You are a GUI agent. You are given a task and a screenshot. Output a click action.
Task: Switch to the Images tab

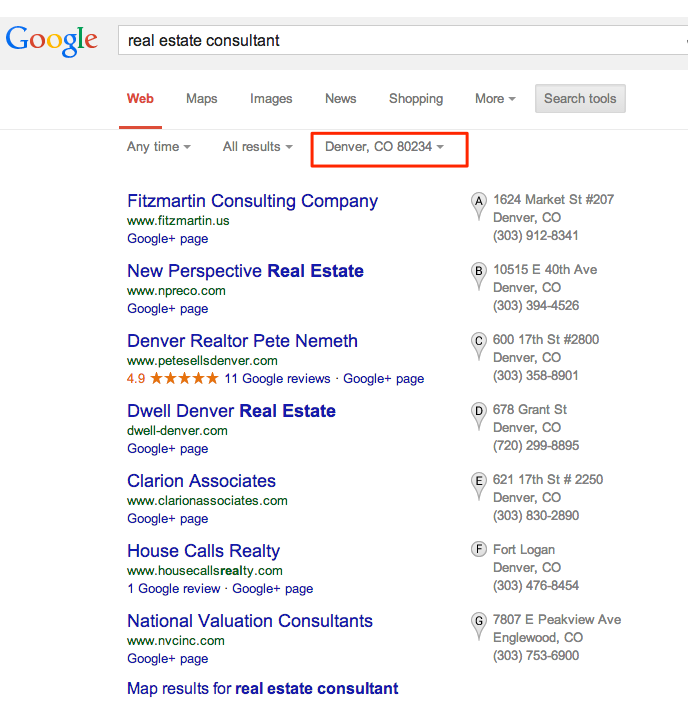point(271,98)
